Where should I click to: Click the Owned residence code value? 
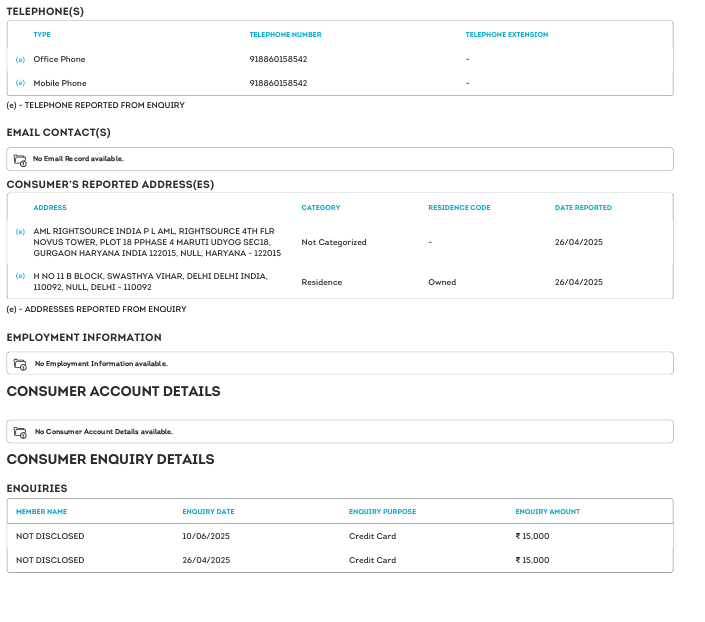pos(442,282)
